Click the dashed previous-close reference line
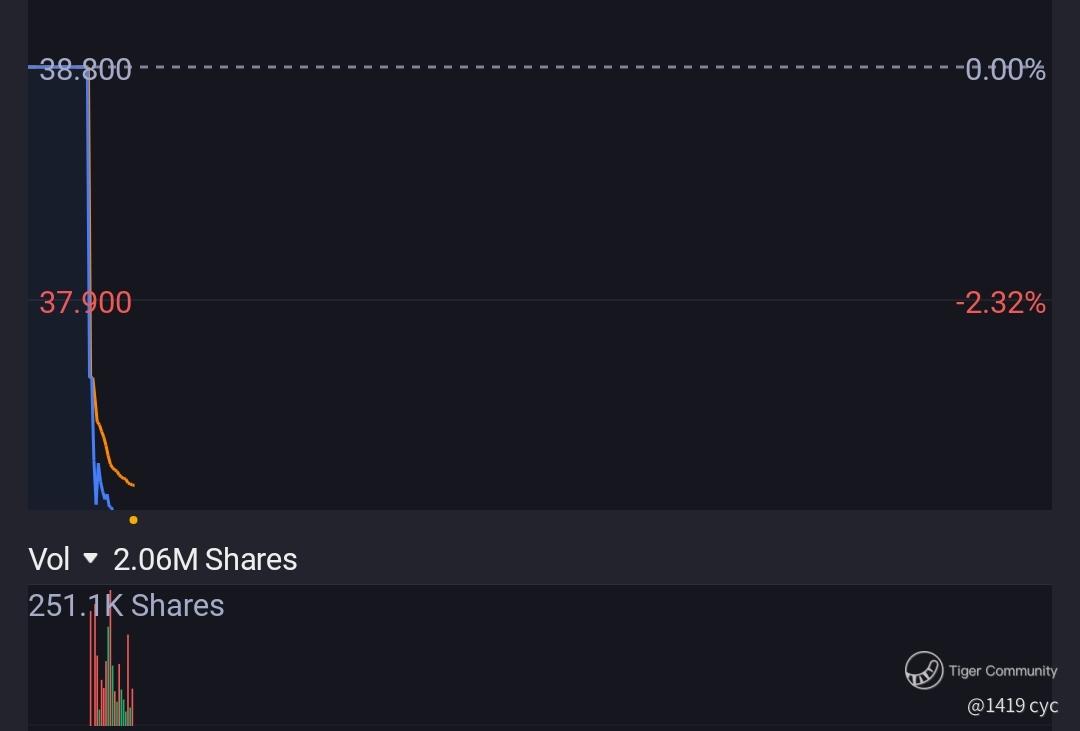 tap(550, 68)
